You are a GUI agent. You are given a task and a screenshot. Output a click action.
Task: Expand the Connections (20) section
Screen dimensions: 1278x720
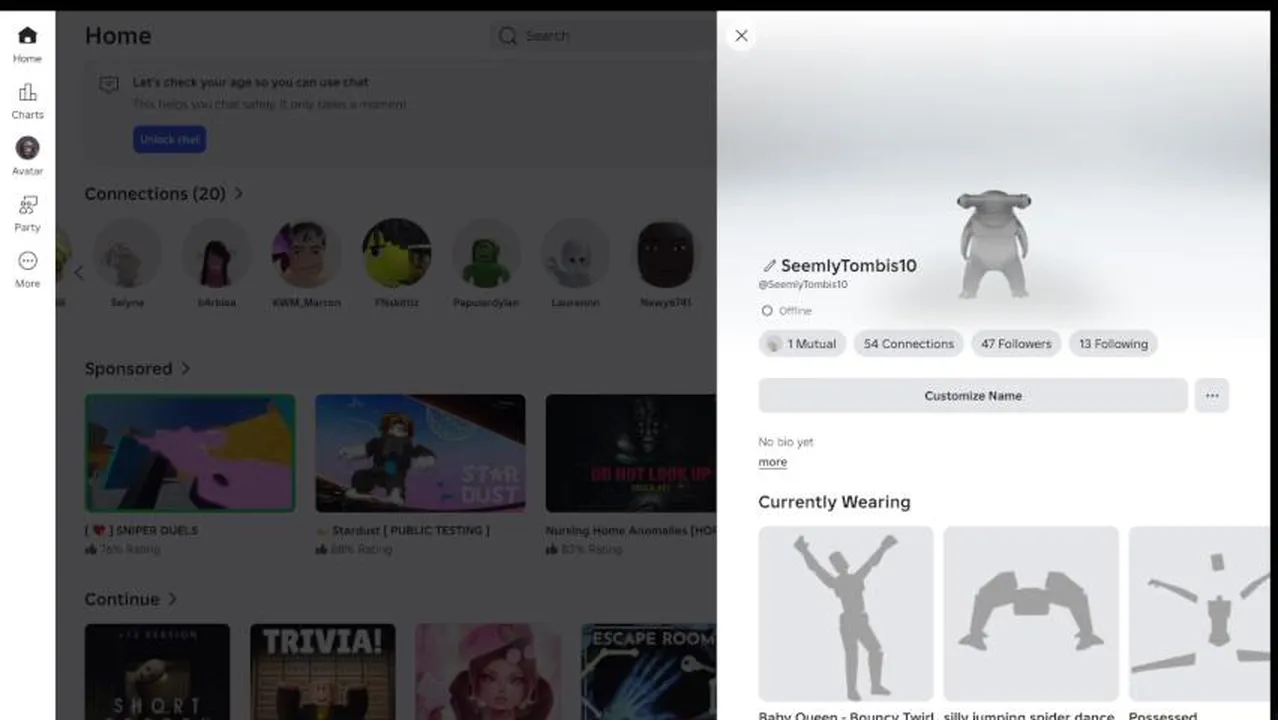pyautogui.click(x=164, y=194)
